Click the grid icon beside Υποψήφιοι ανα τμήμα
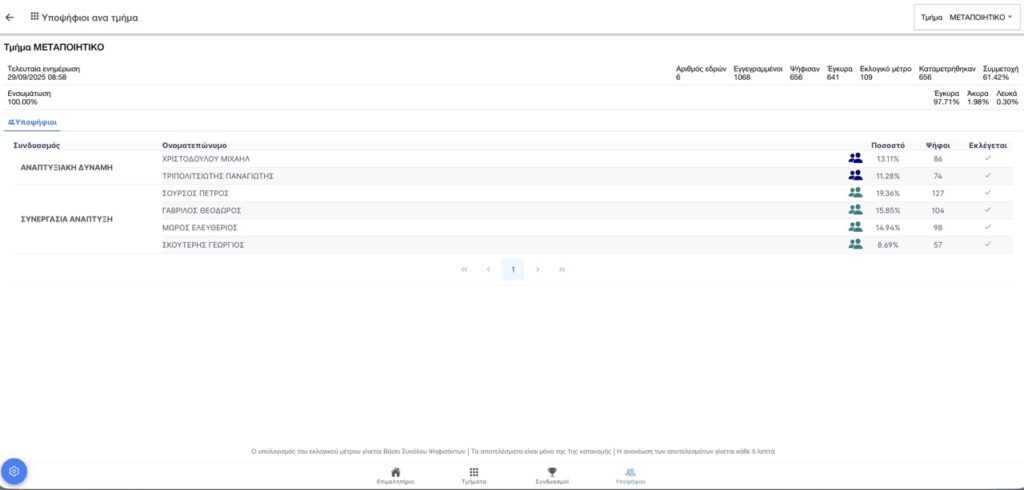The height and width of the screenshot is (490, 1024). click(x=35, y=17)
